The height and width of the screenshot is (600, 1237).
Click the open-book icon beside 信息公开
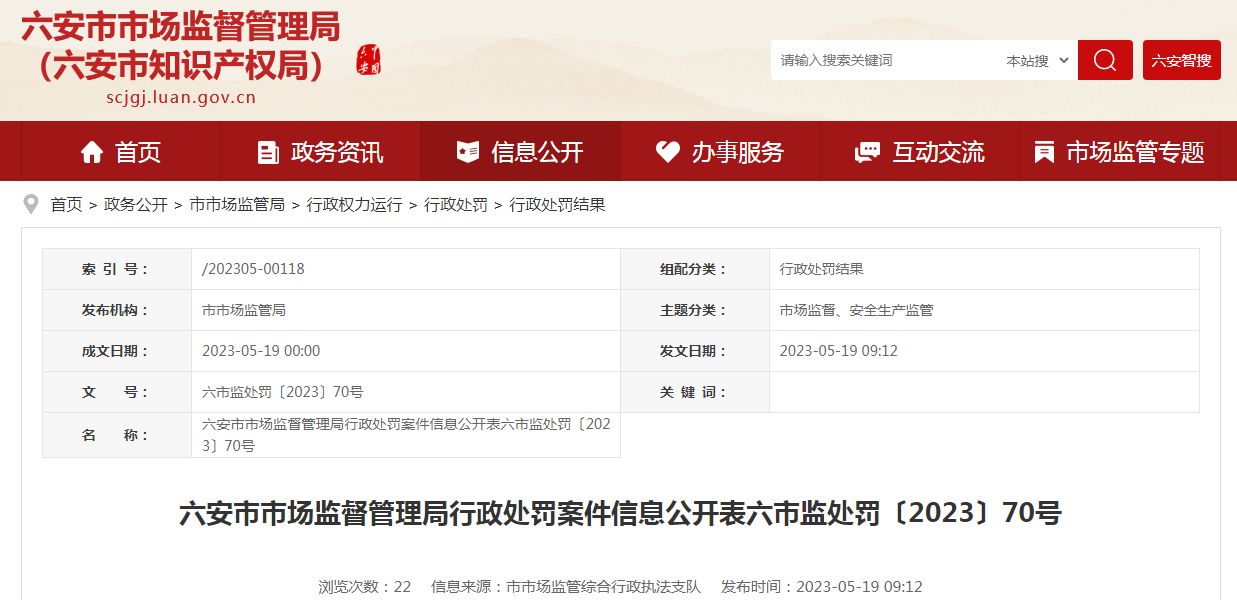coord(467,152)
